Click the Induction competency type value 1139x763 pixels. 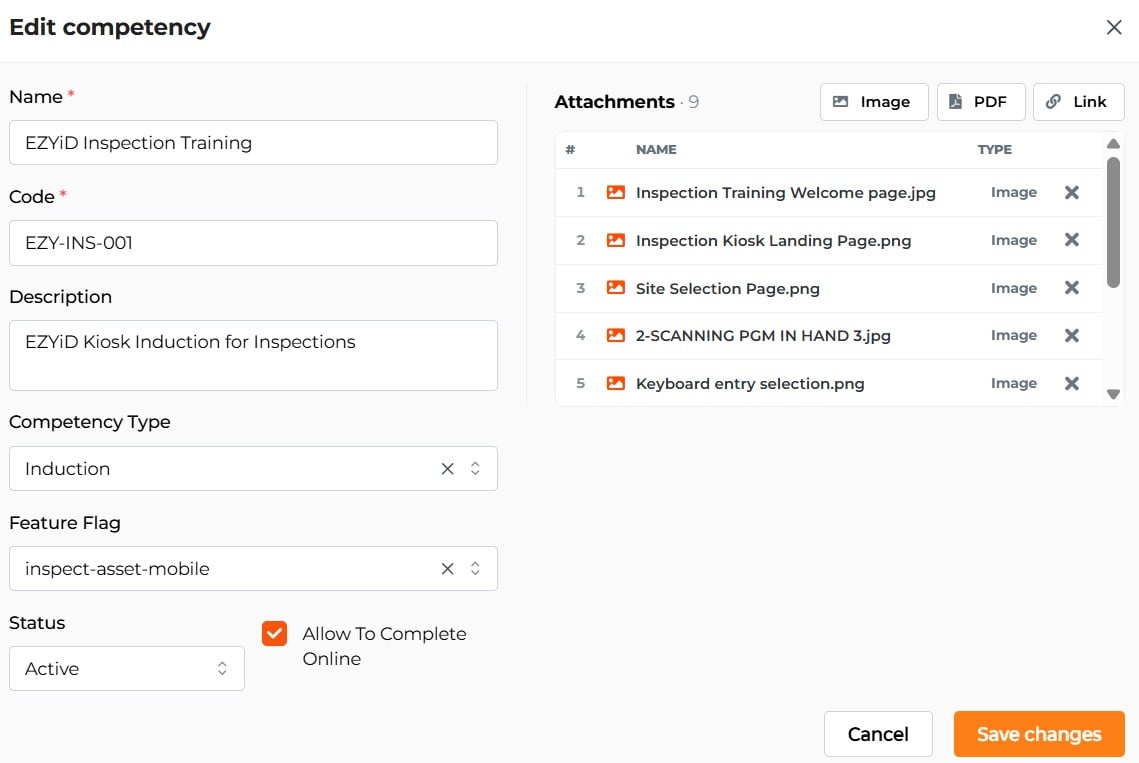(68, 469)
